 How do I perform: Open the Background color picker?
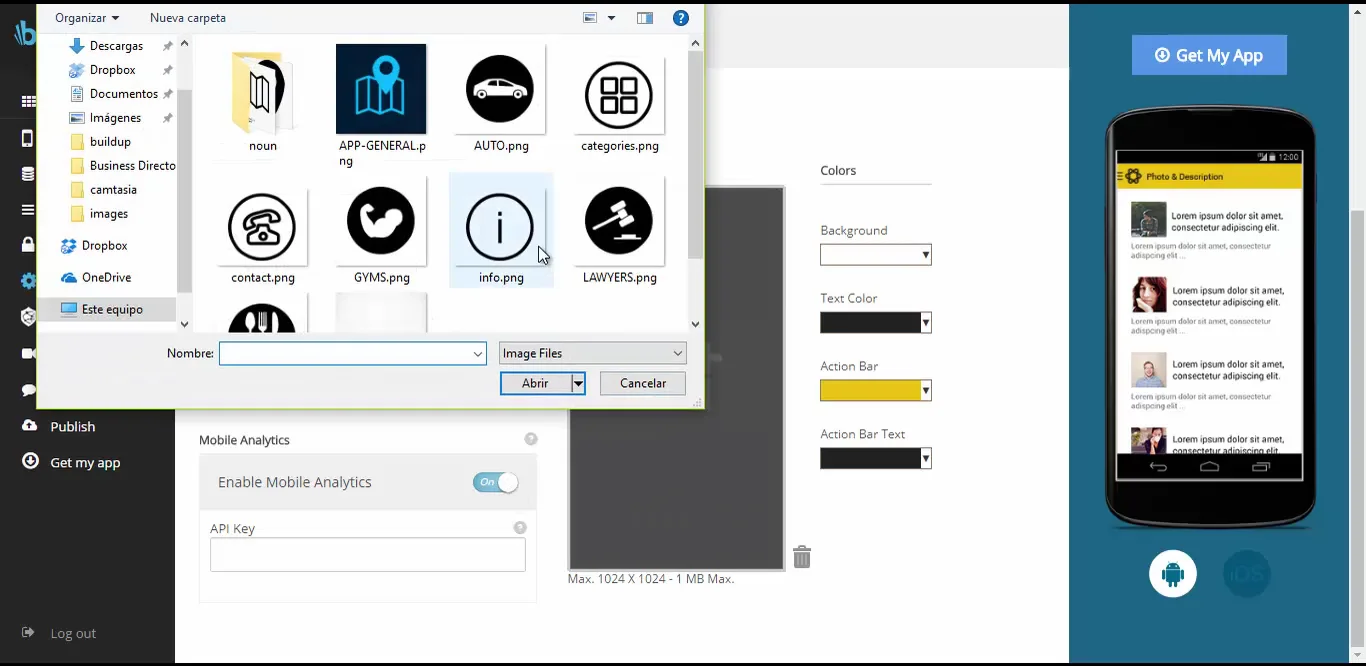pos(876,255)
